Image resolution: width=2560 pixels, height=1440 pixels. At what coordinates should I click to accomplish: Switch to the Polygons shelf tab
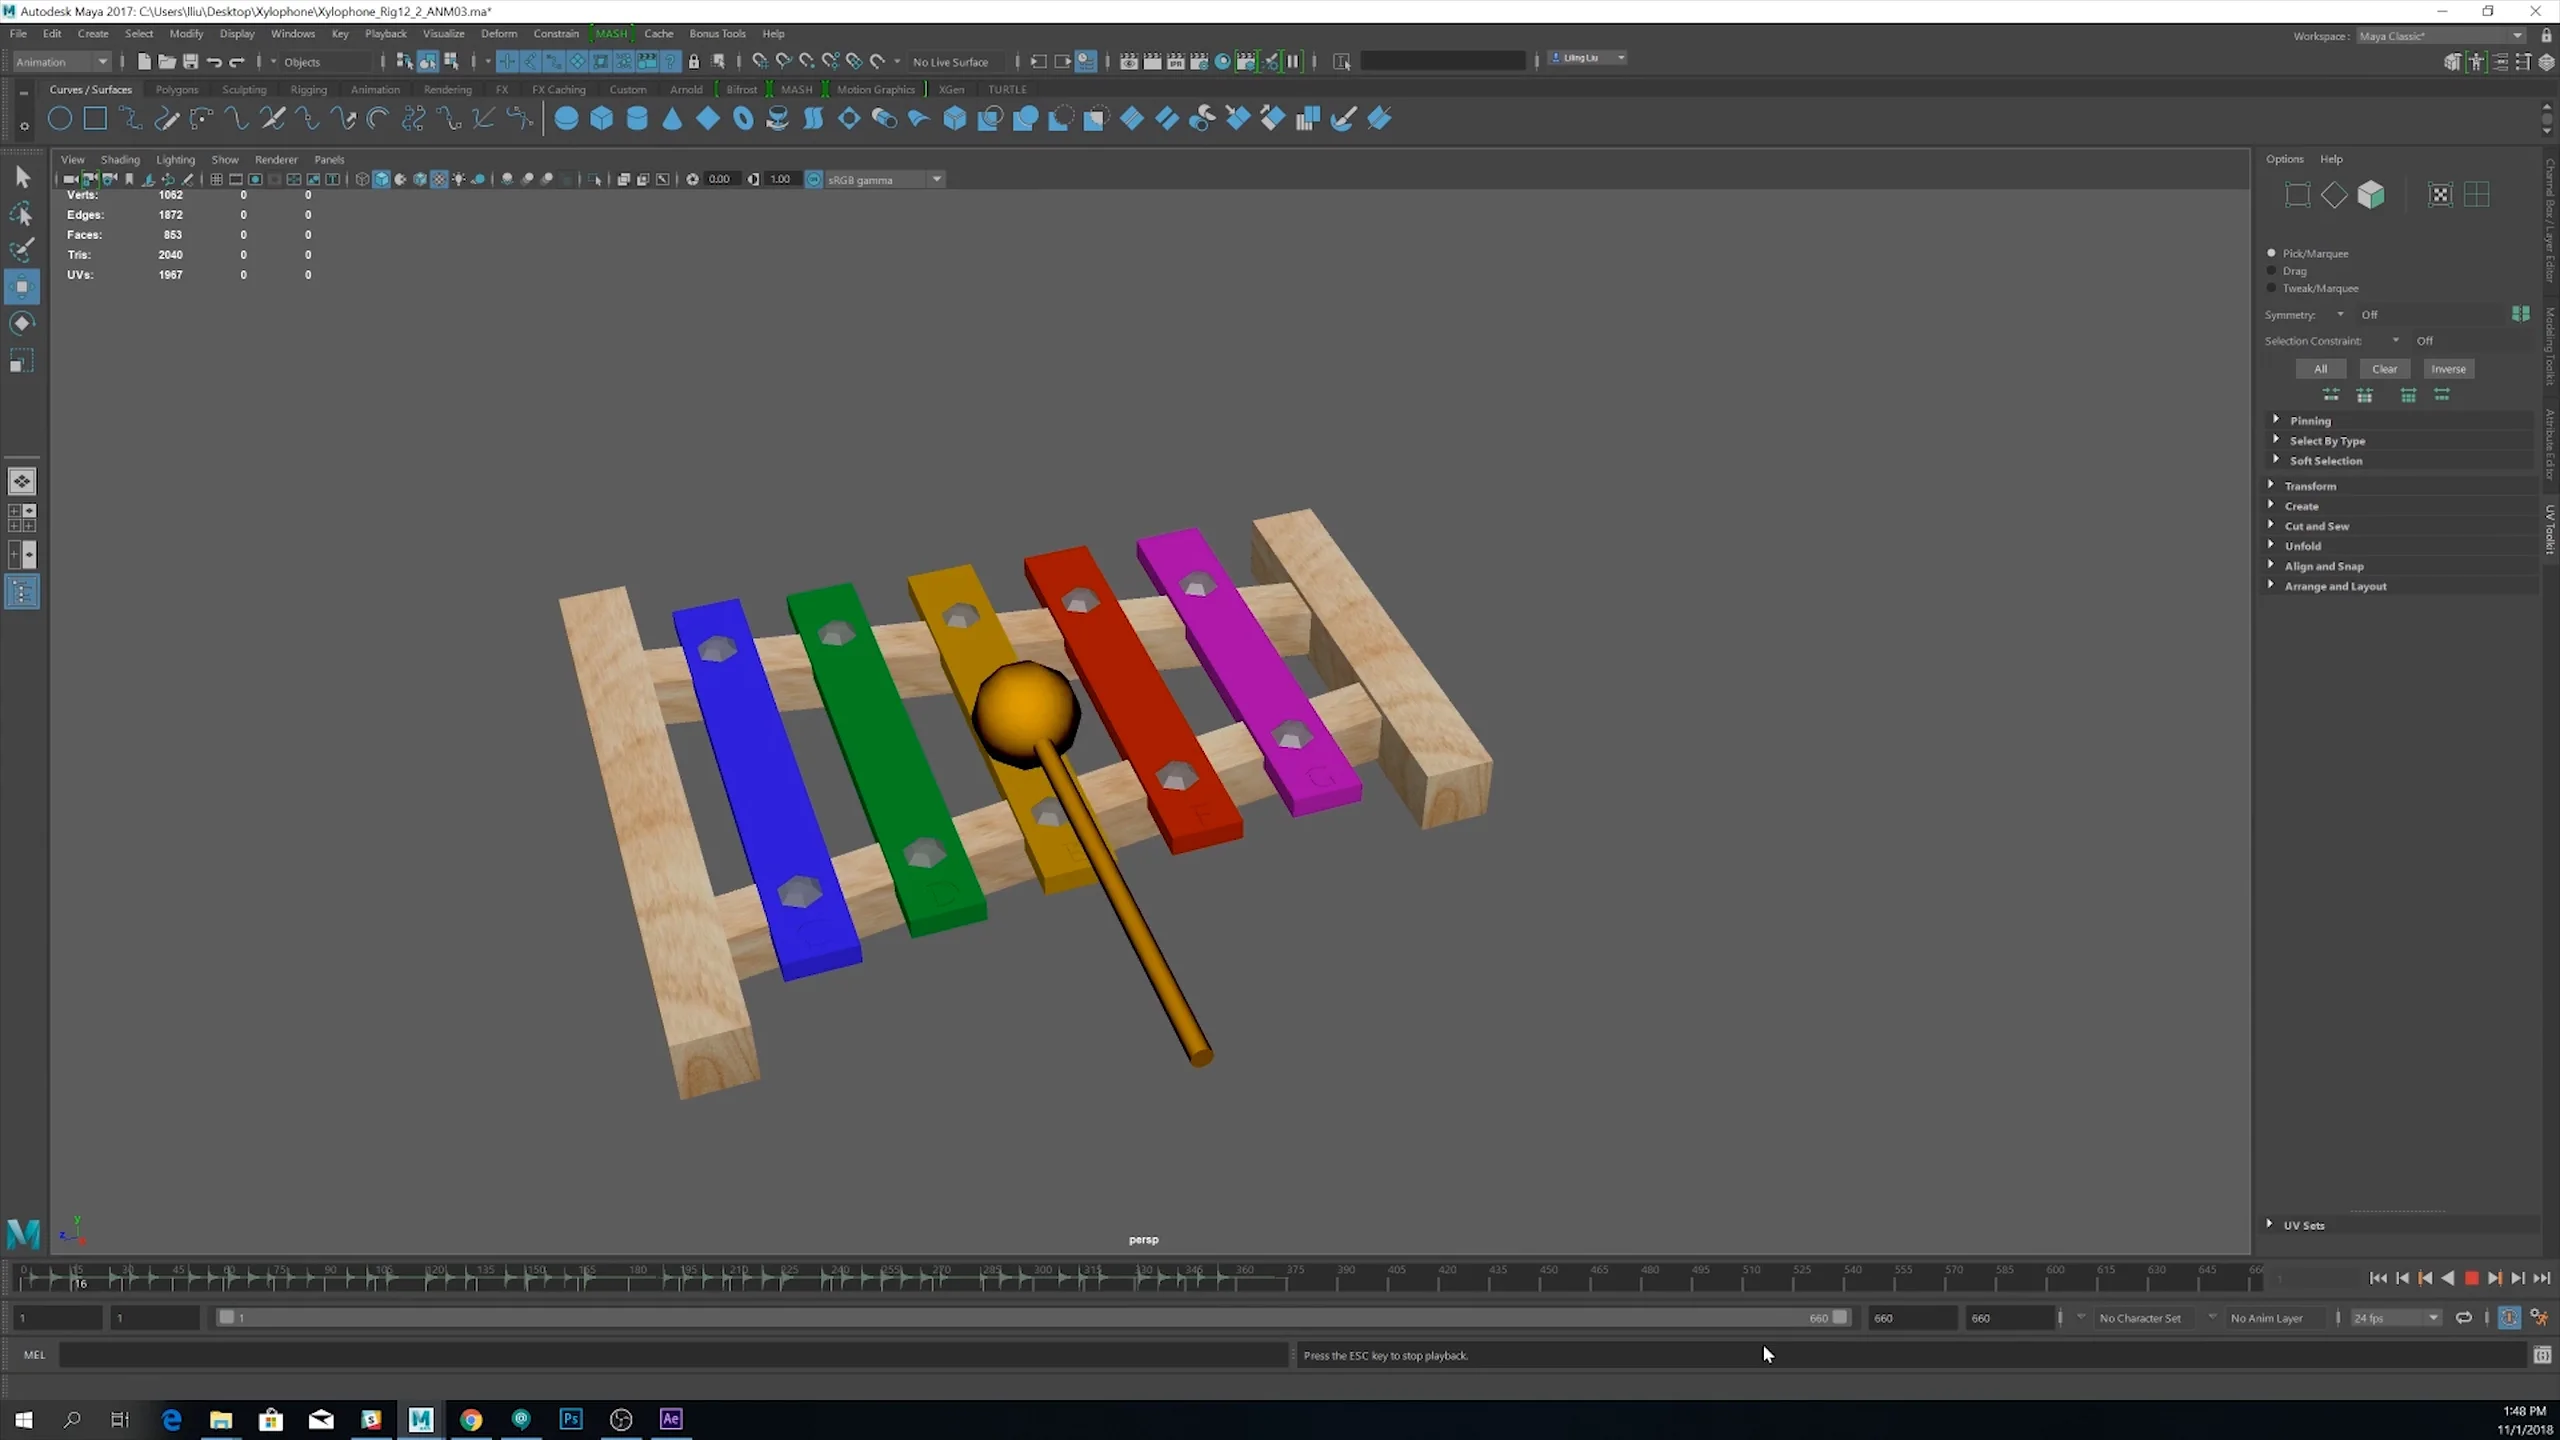click(x=177, y=89)
